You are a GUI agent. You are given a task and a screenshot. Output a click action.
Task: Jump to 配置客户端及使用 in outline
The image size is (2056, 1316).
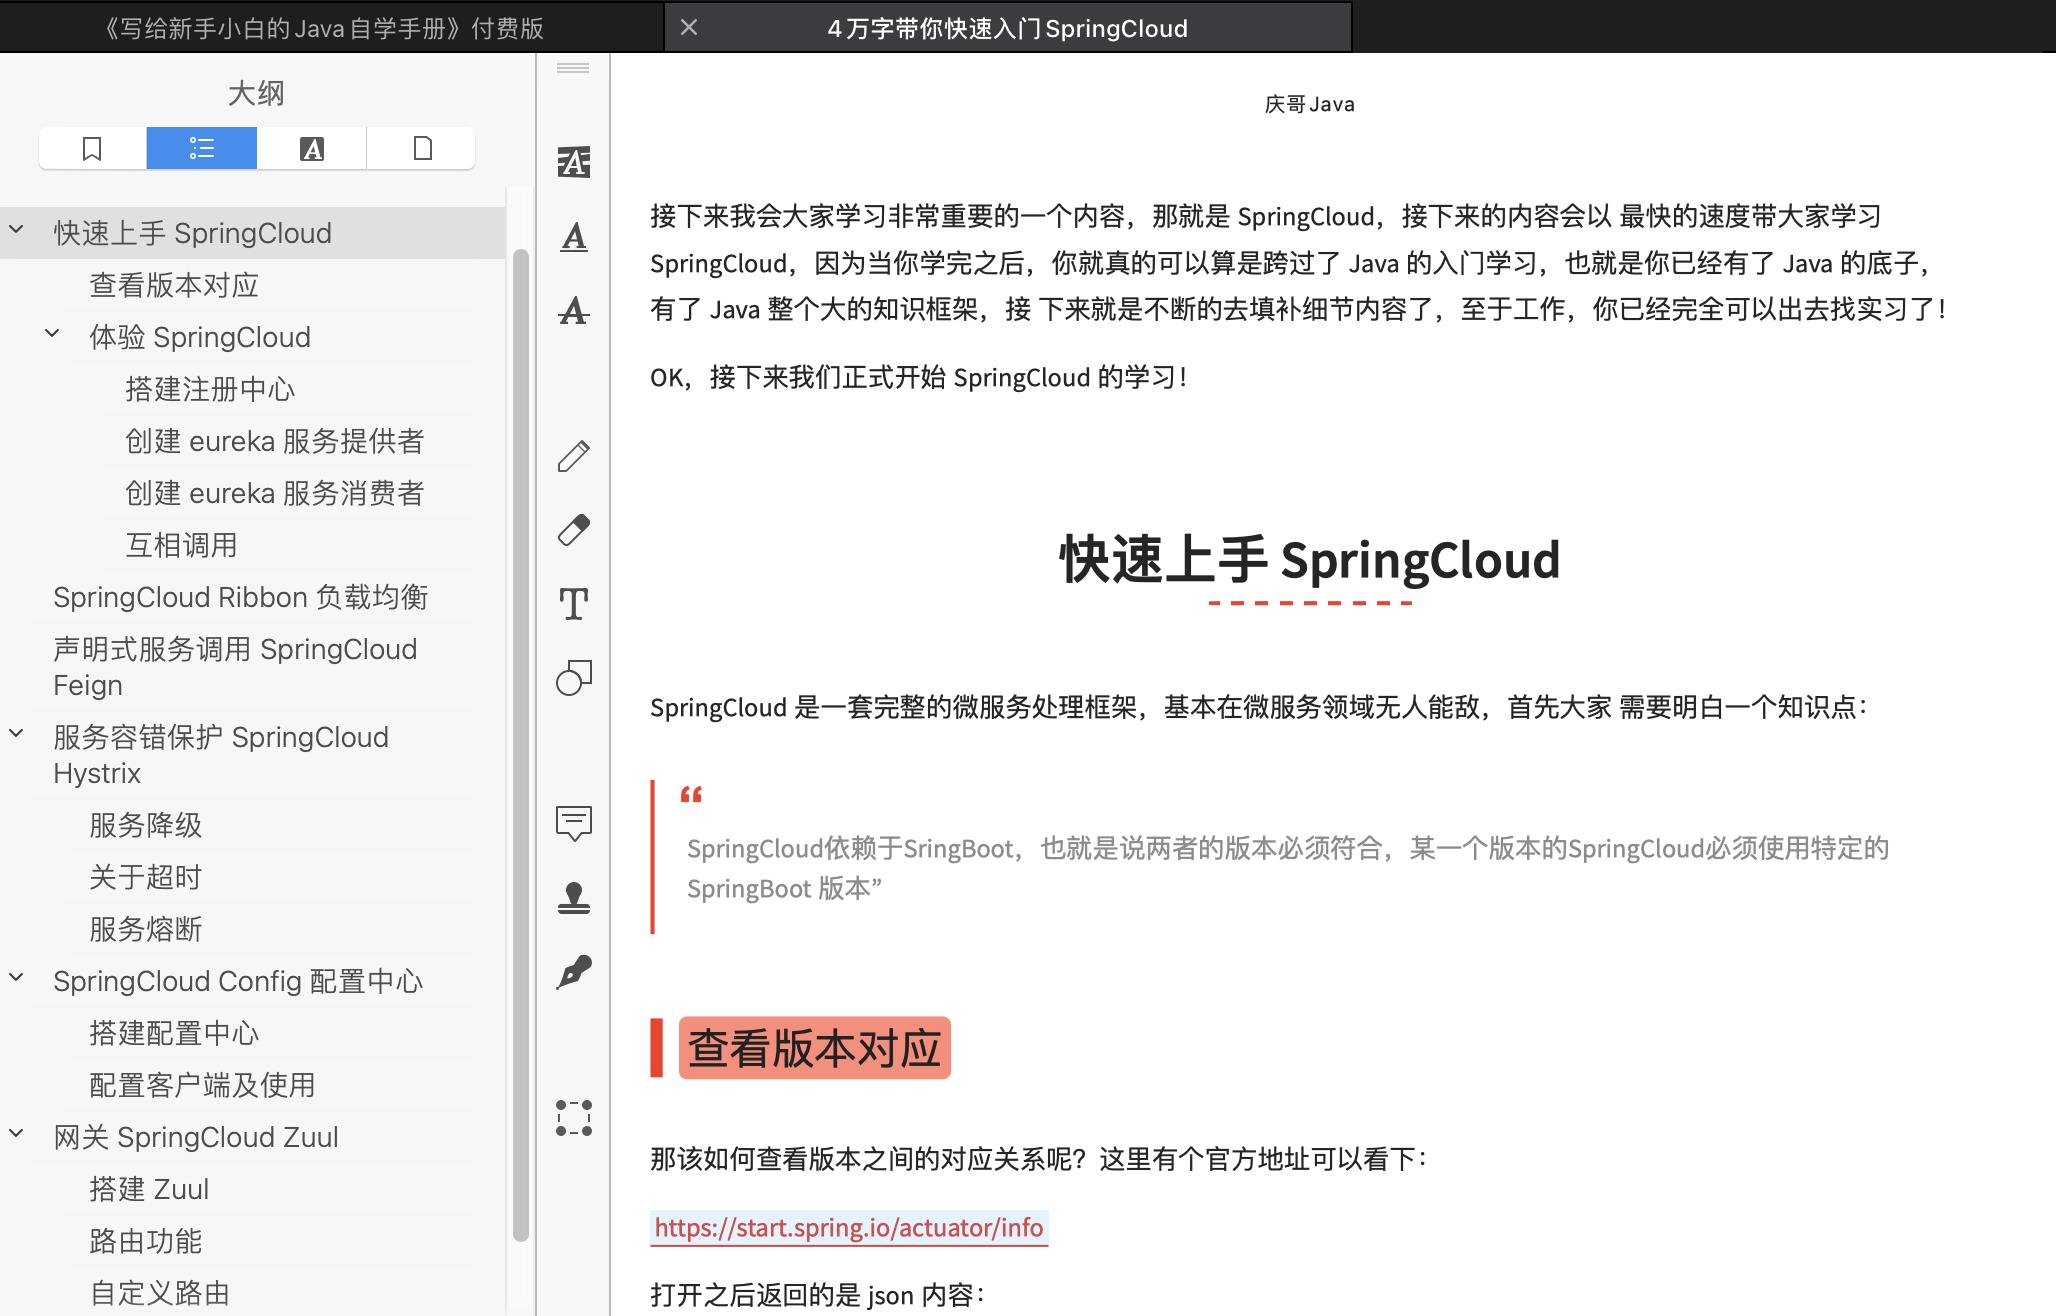202,1085
